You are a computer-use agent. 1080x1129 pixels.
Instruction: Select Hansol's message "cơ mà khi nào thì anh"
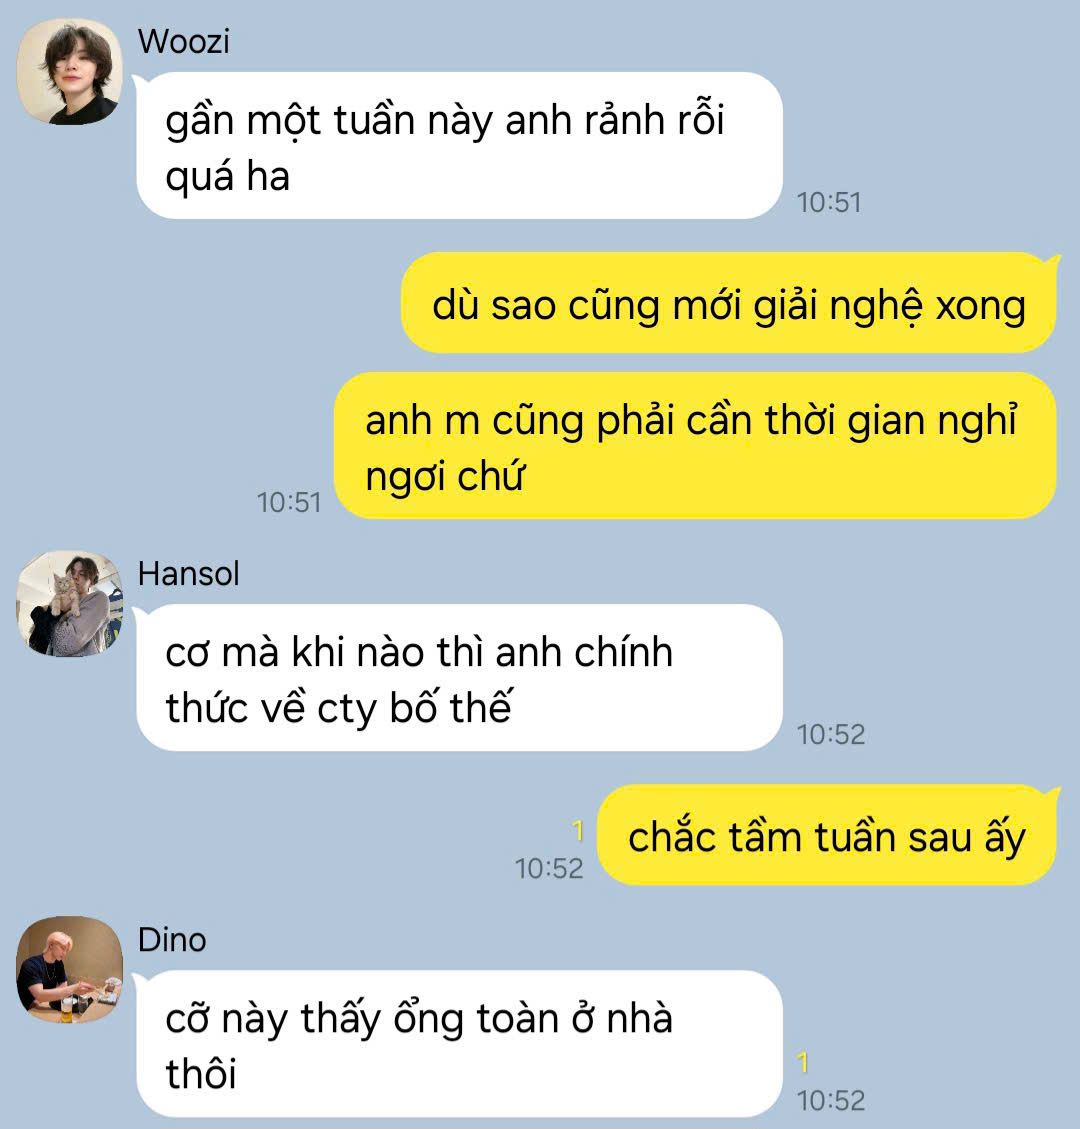459,678
